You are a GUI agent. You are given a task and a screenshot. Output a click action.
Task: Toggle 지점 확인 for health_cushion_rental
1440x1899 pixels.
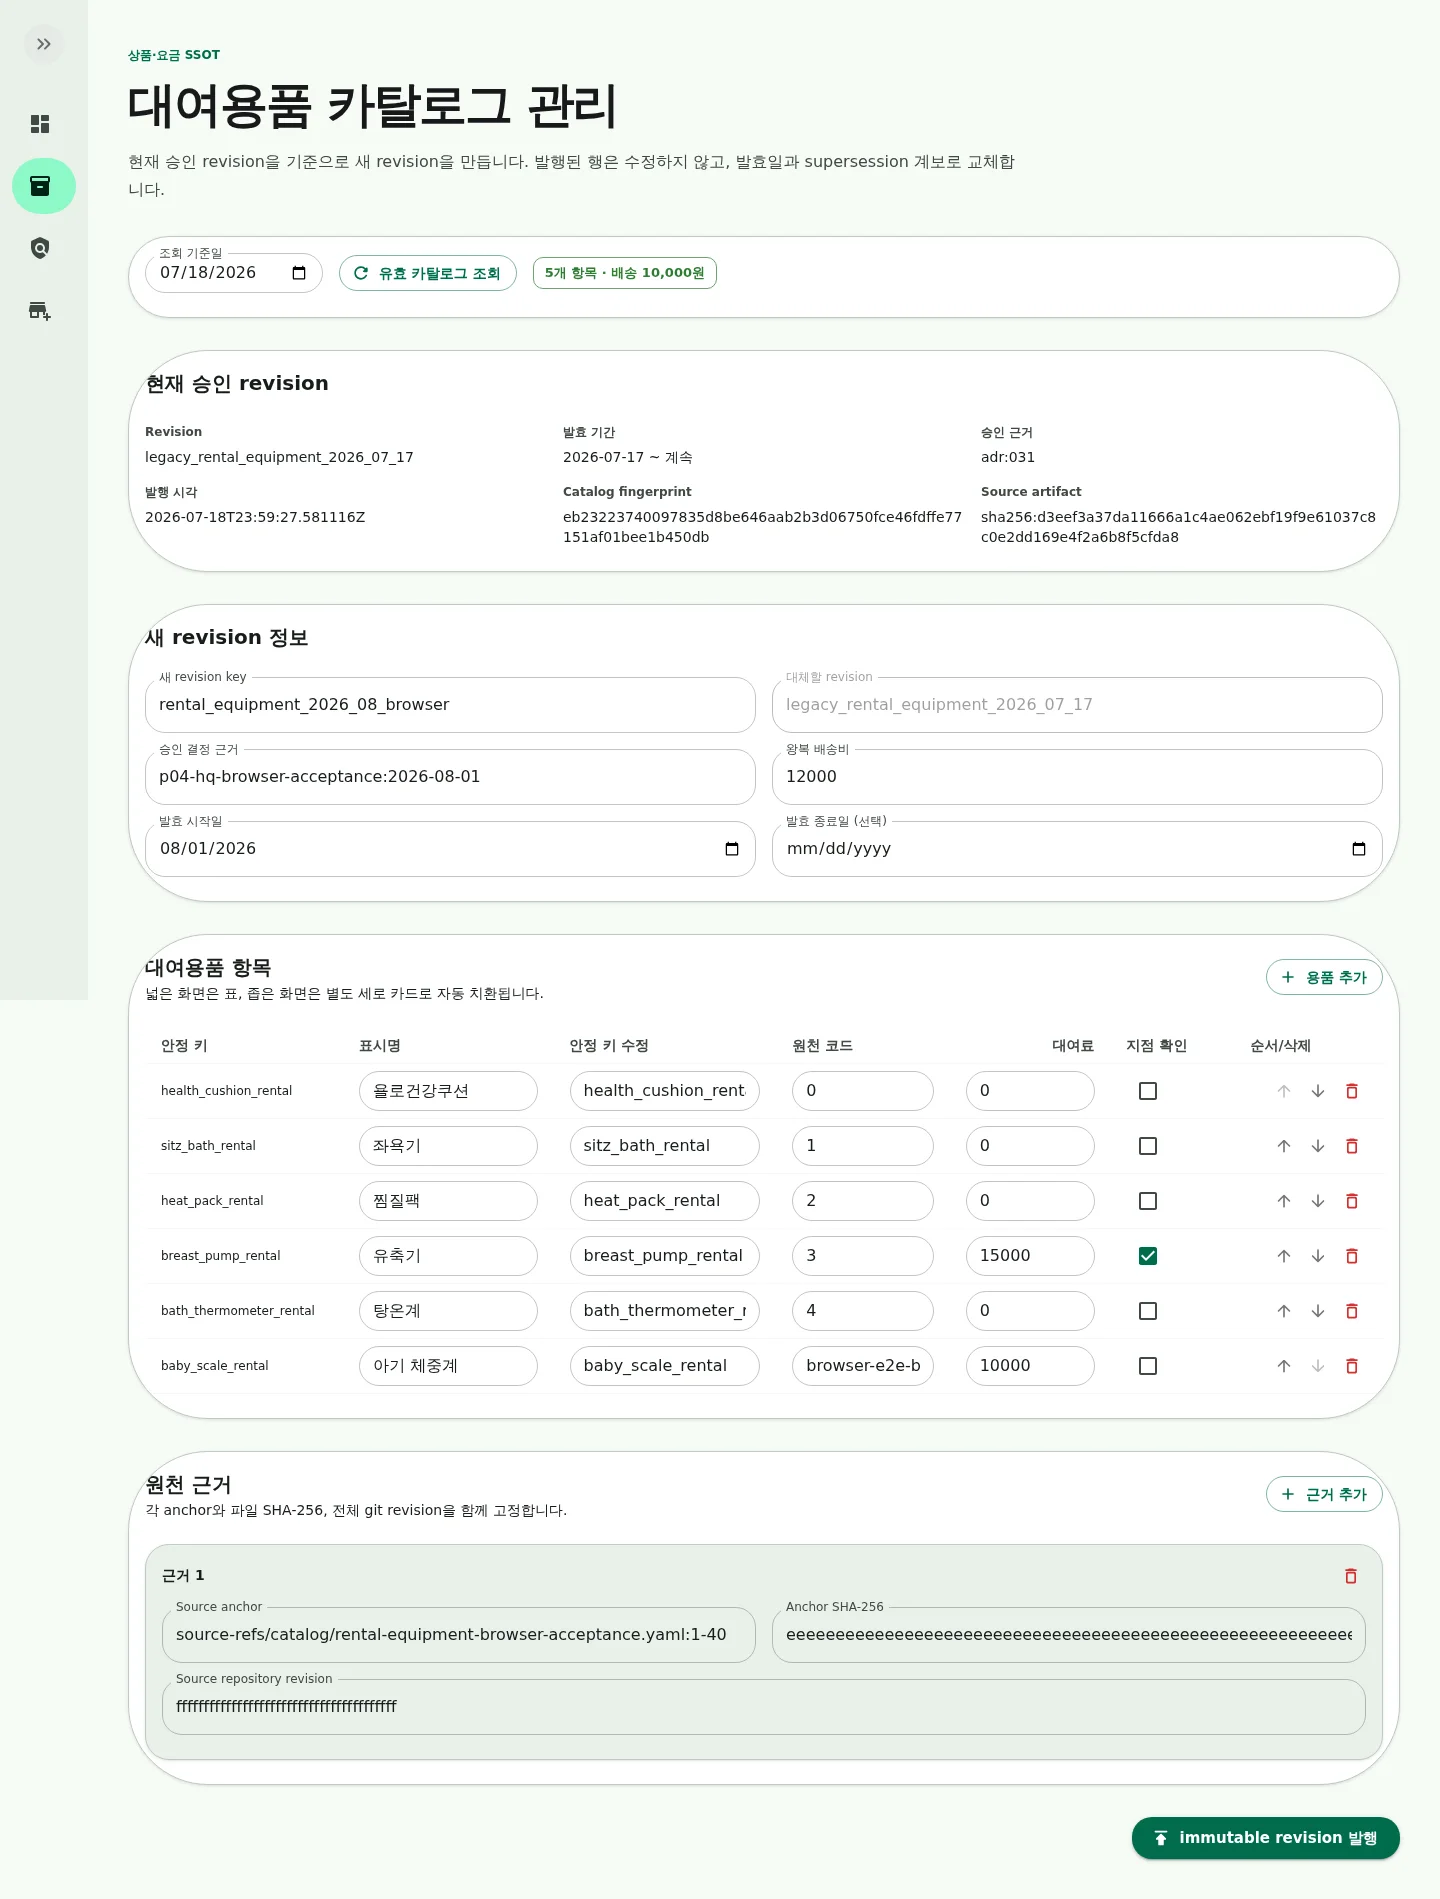(x=1148, y=1091)
